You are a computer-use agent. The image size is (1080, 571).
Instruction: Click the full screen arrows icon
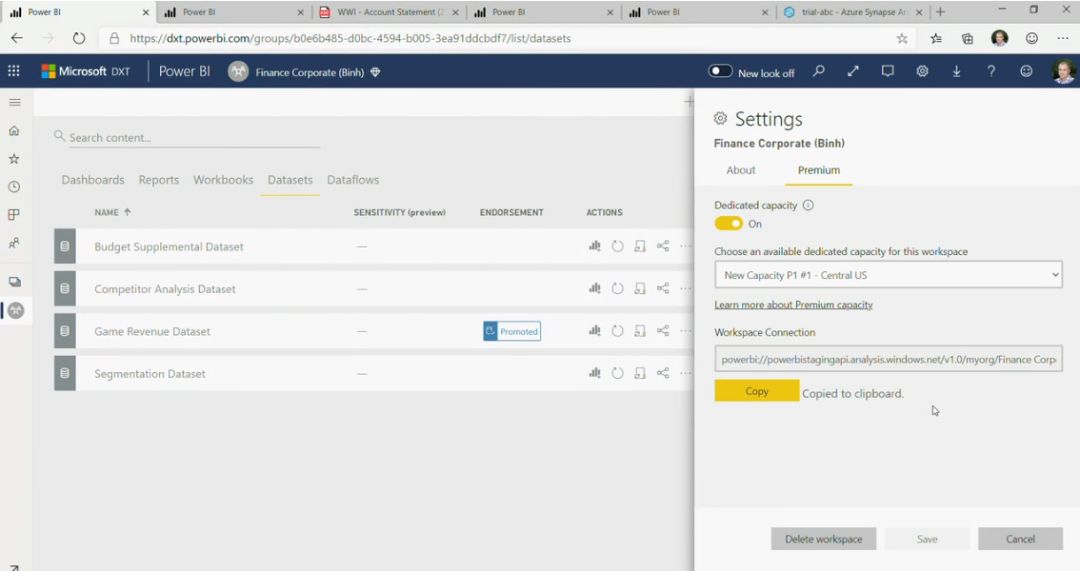(x=853, y=71)
